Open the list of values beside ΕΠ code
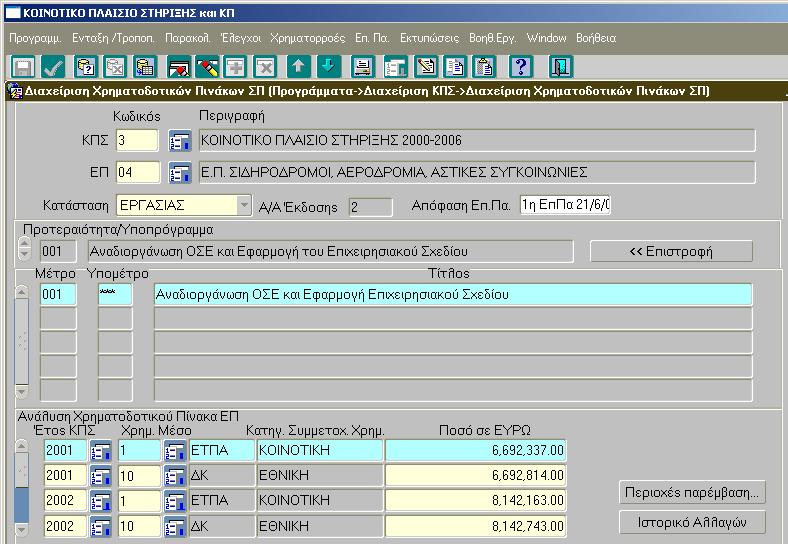Viewport: 788px width, 544px height. (180, 173)
